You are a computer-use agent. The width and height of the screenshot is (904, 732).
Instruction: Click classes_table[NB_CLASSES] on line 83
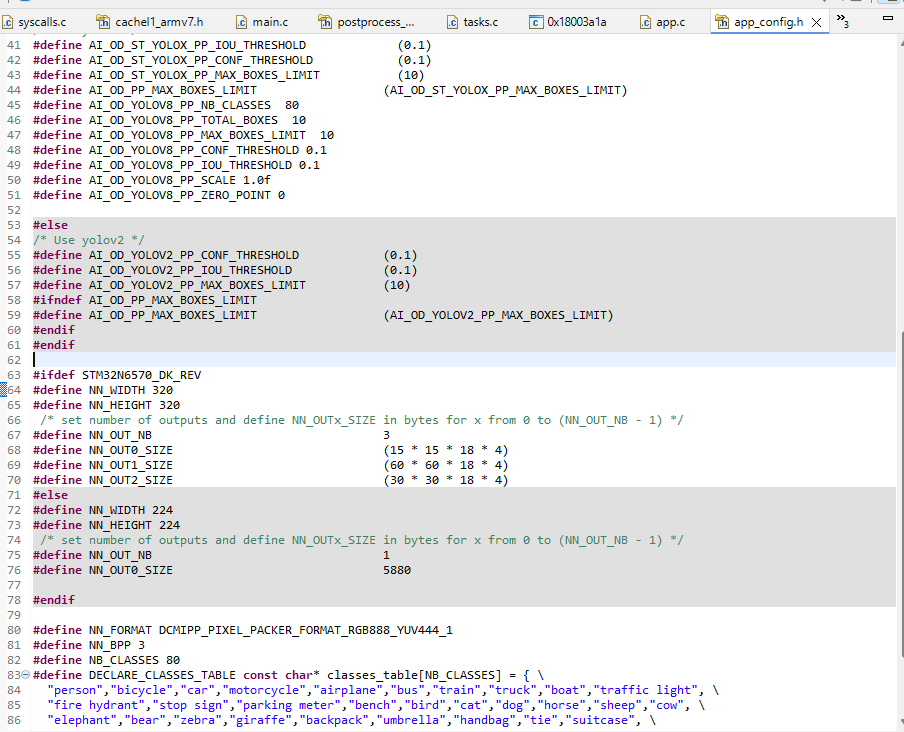(x=414, y=675)
